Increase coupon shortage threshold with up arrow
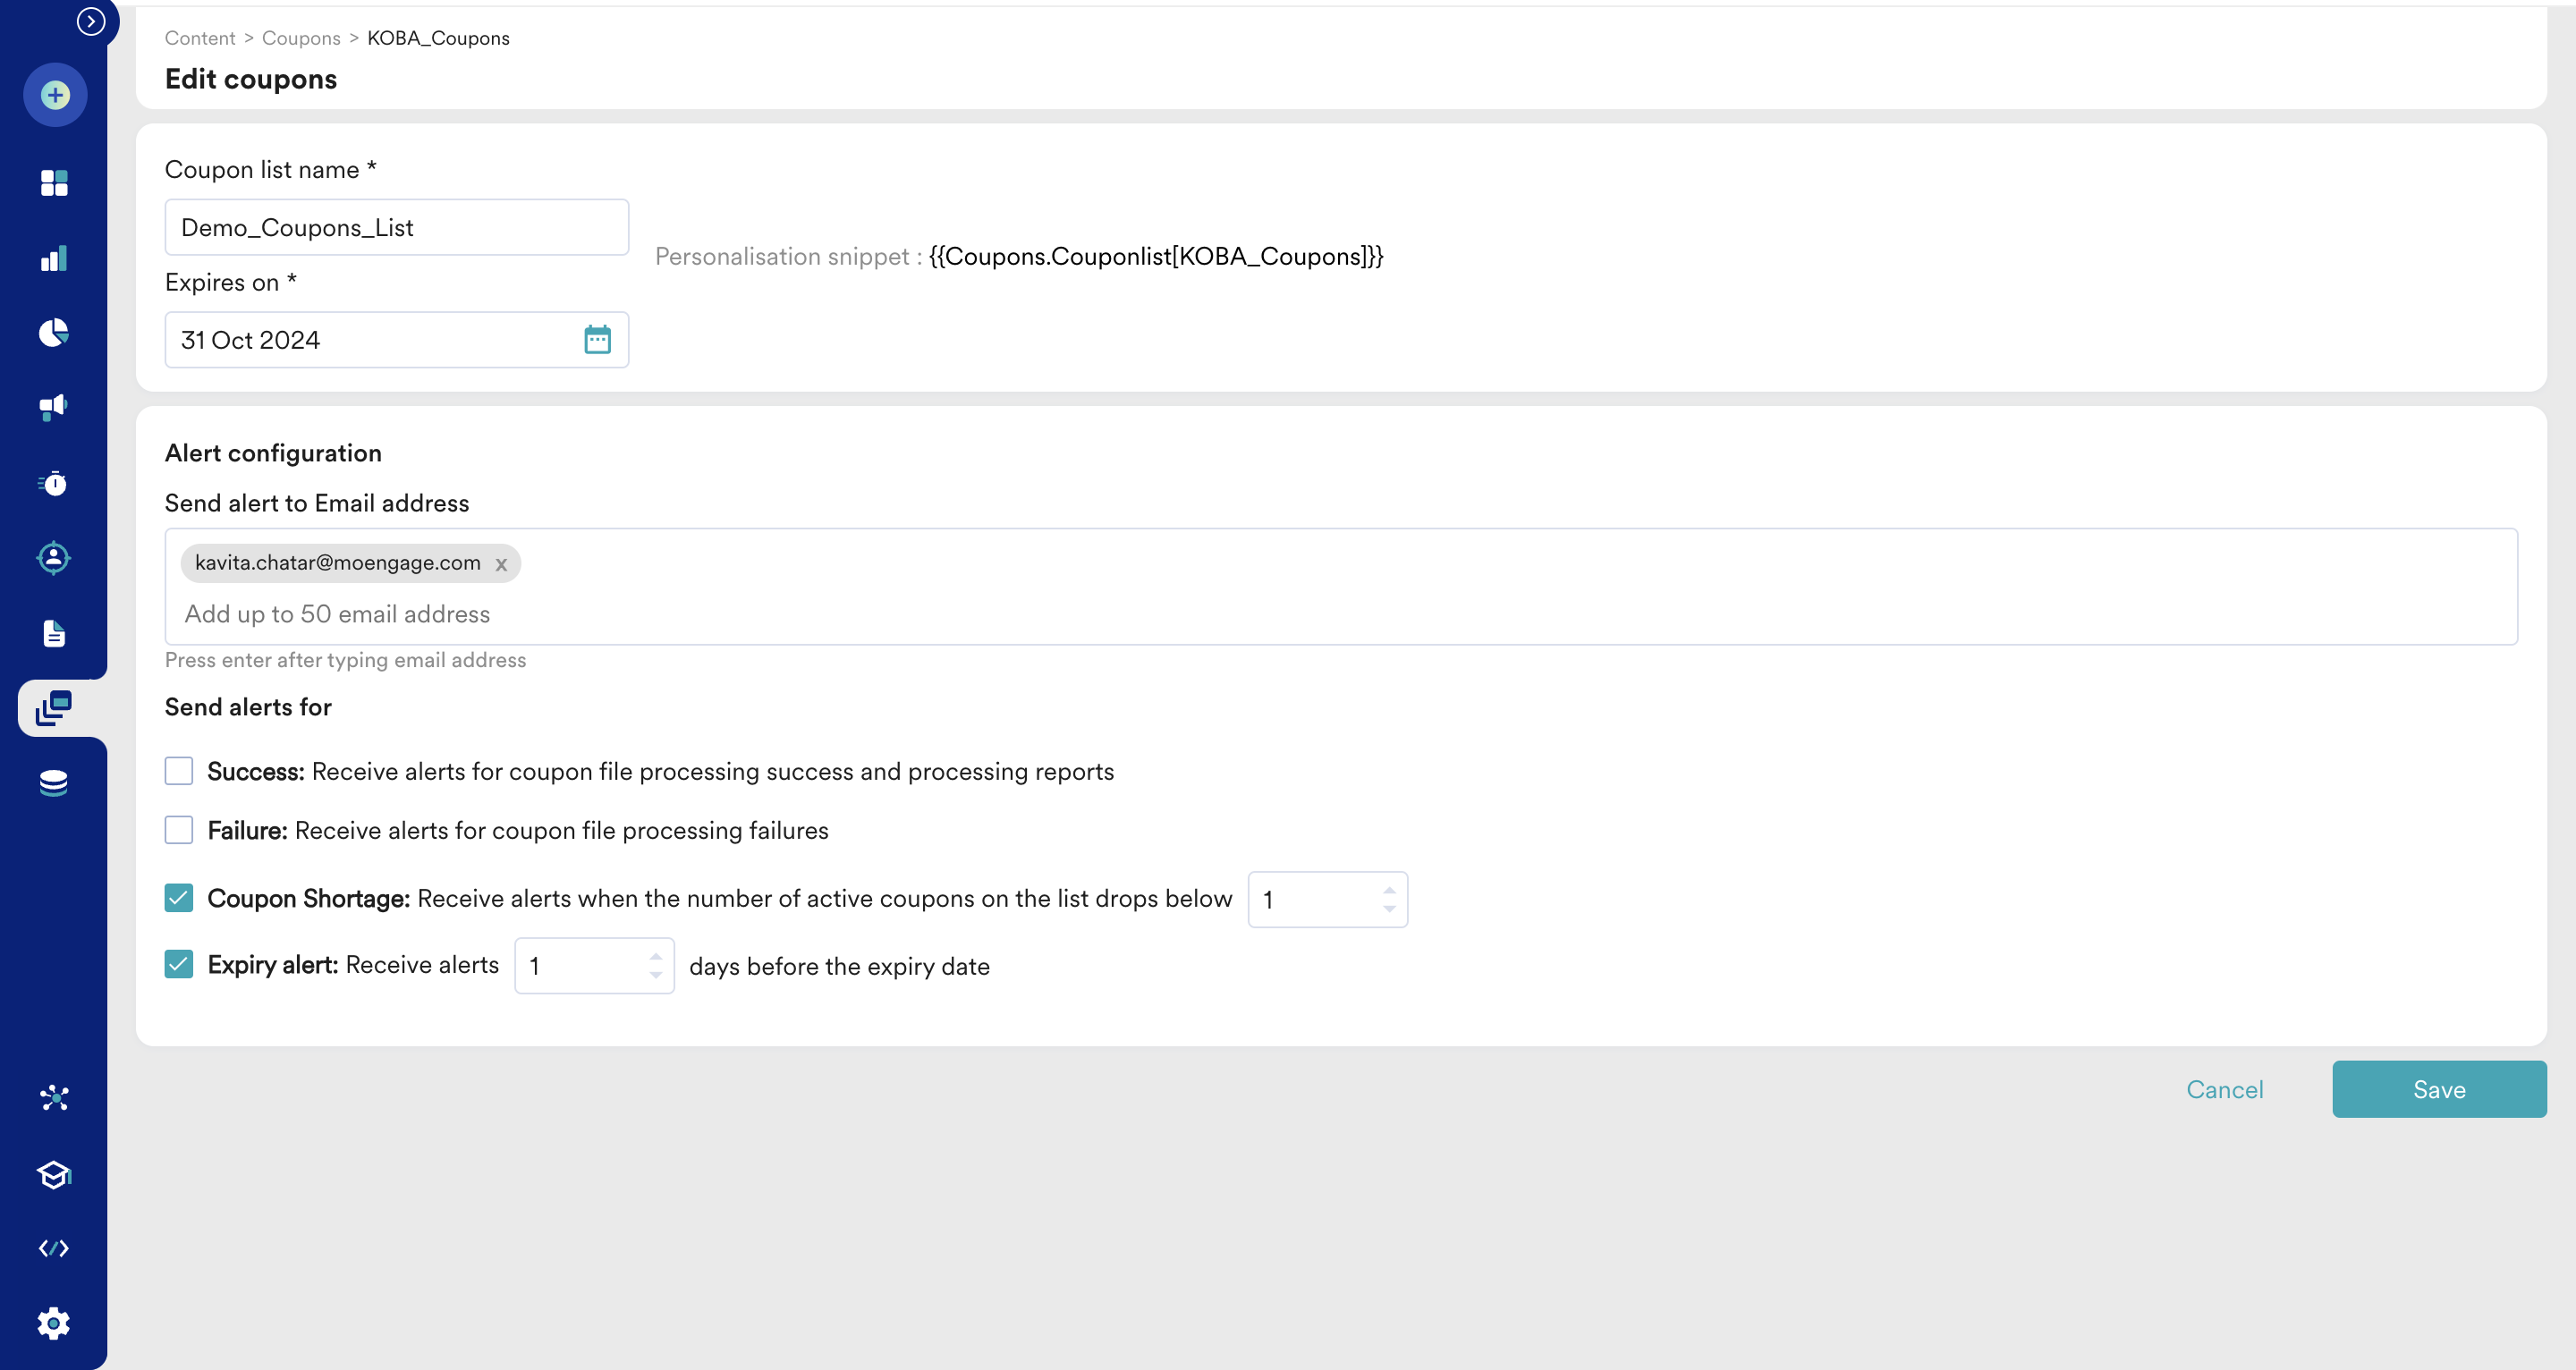Image resolution: width=2576 pixels, height=1370 pixels. pyautogui.click(x=1389, y=890)
